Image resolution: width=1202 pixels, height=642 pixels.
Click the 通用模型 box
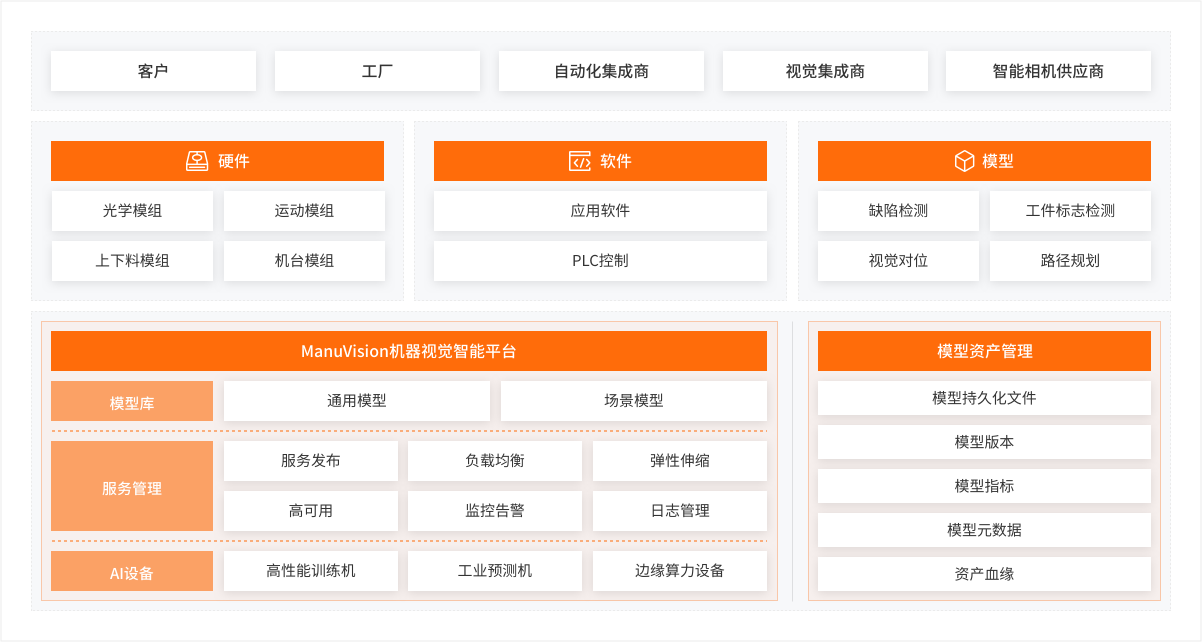tap(357, 401)
